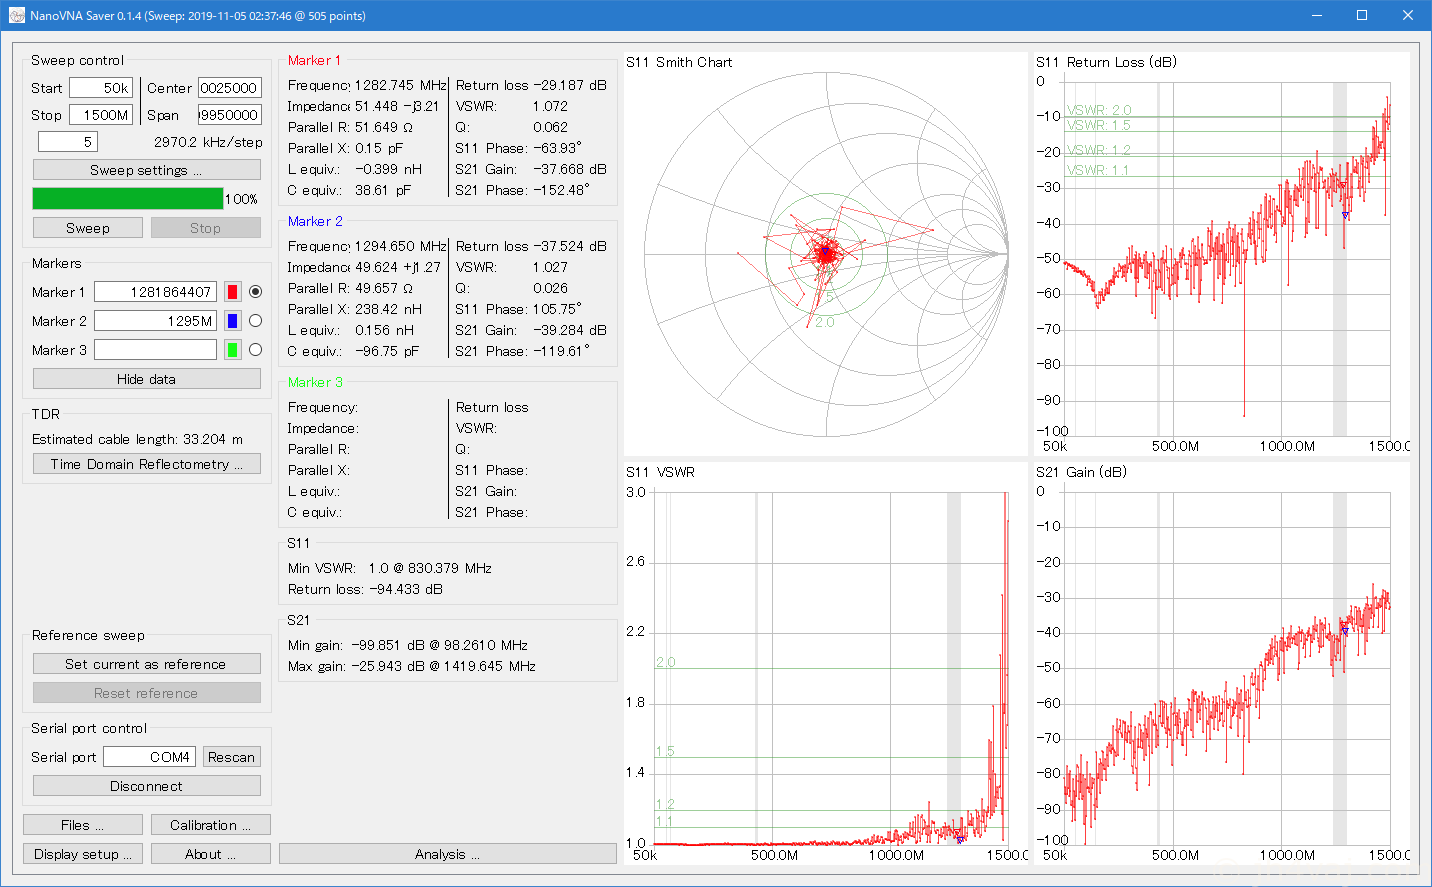Click the Hide data button
This screenshot has width=1432, height=887.
click(146, 379)
